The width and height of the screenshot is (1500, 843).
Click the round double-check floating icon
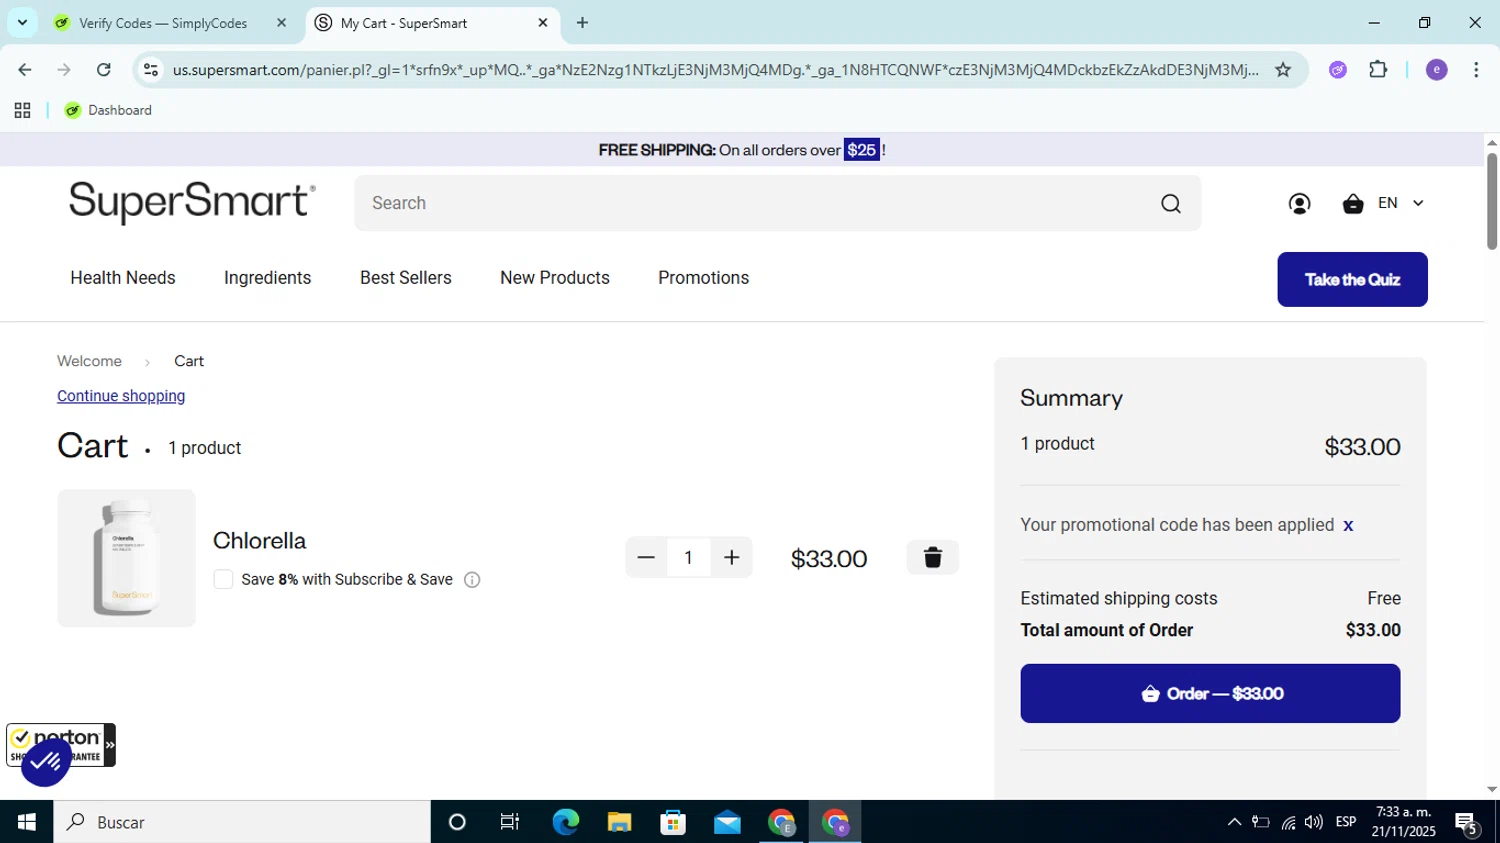coord(45,762)
